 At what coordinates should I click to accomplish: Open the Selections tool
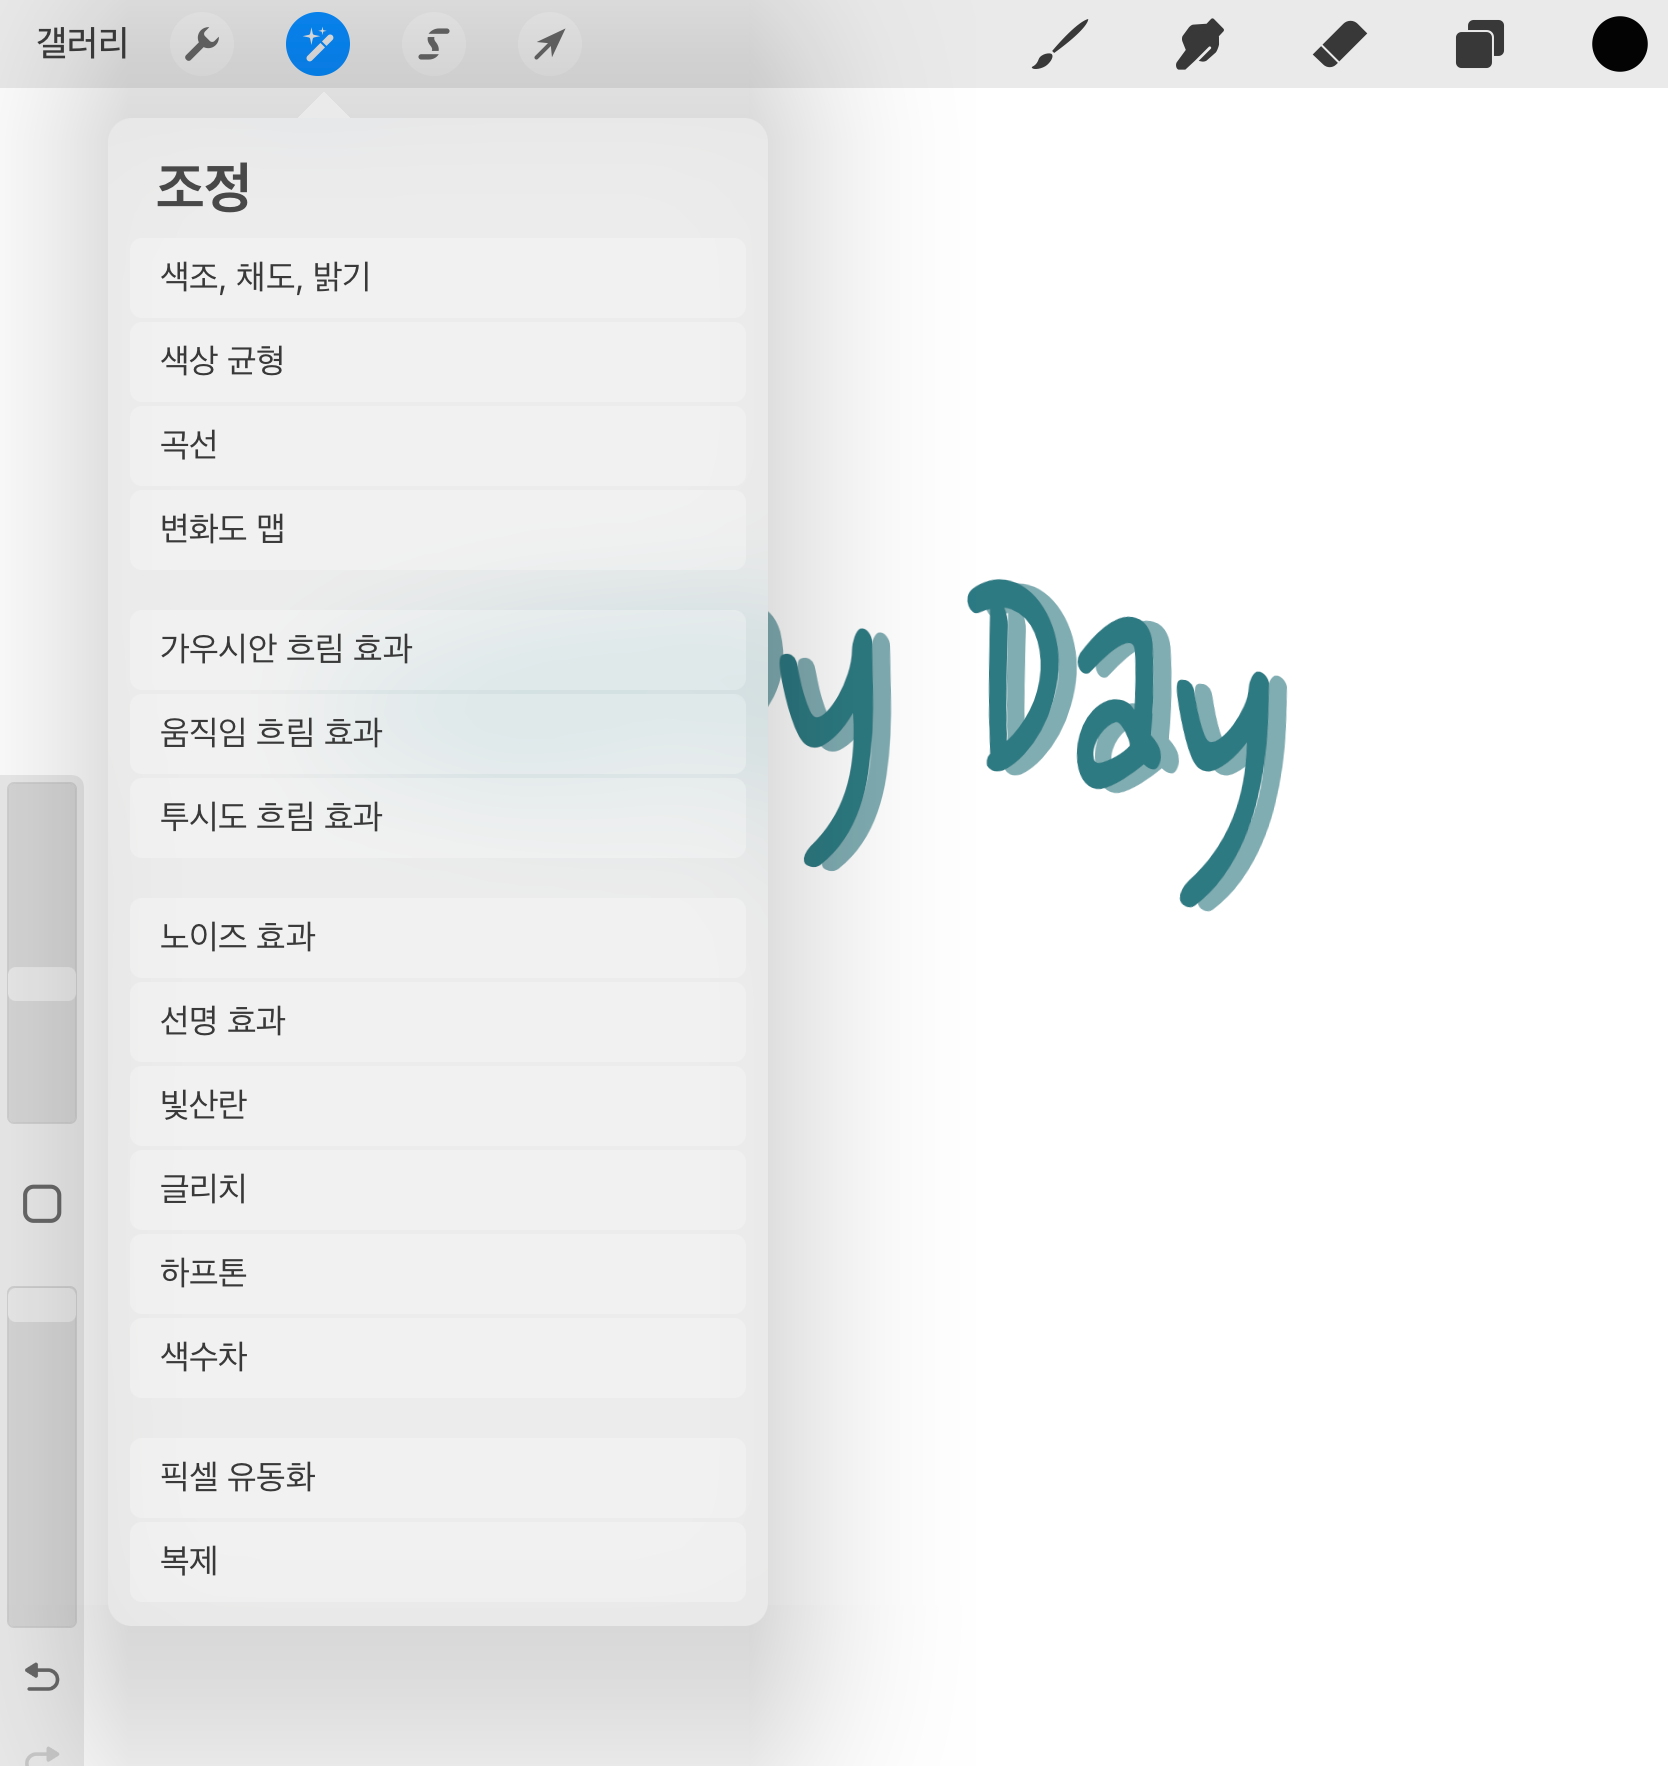coord(434,43)
